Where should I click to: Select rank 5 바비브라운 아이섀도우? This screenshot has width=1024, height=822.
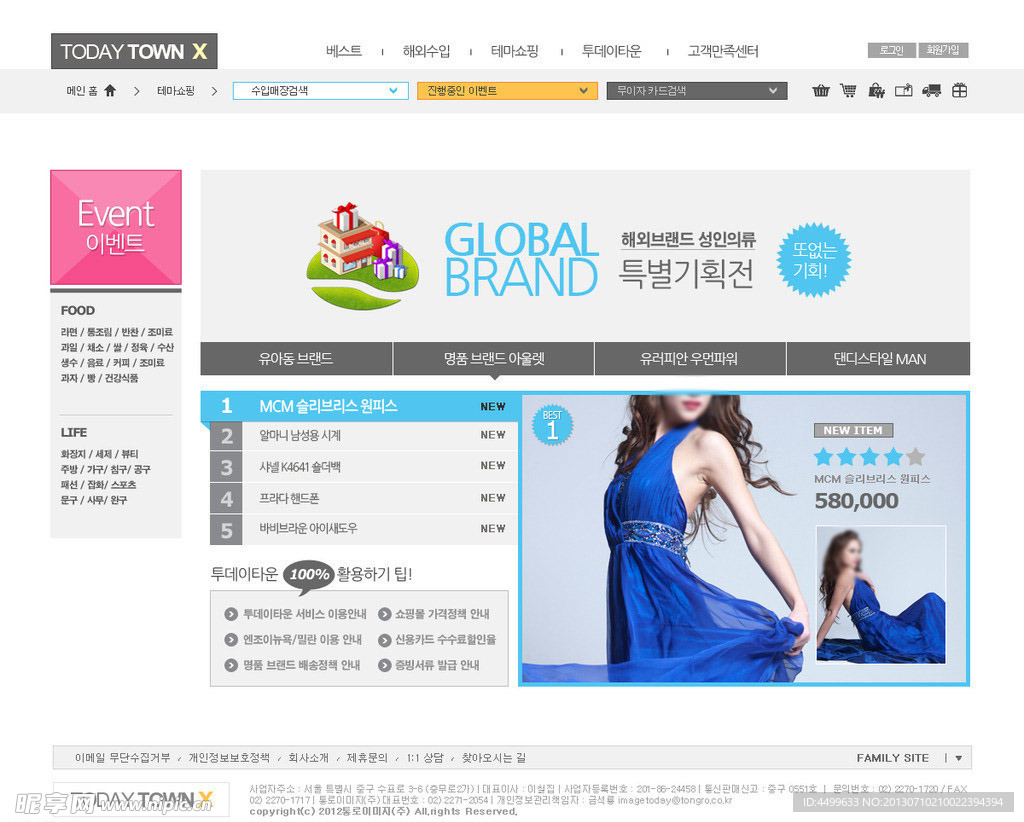click(364, 529)
